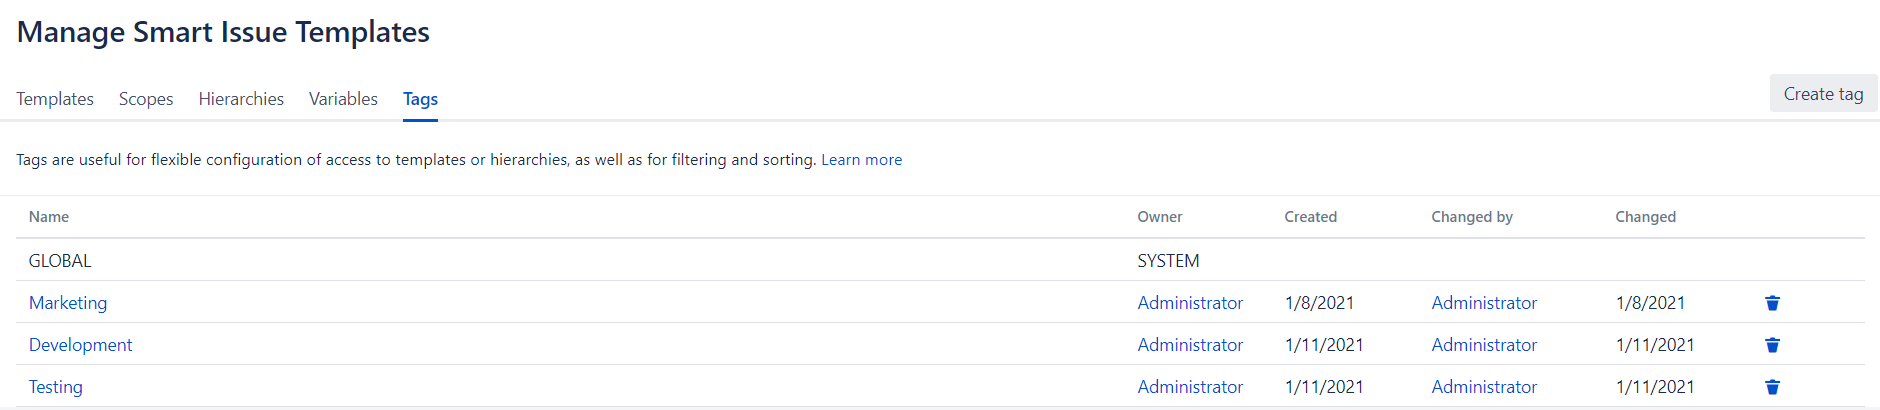
Task: Open the Learn more link
Action: click(x=861, y=160)
